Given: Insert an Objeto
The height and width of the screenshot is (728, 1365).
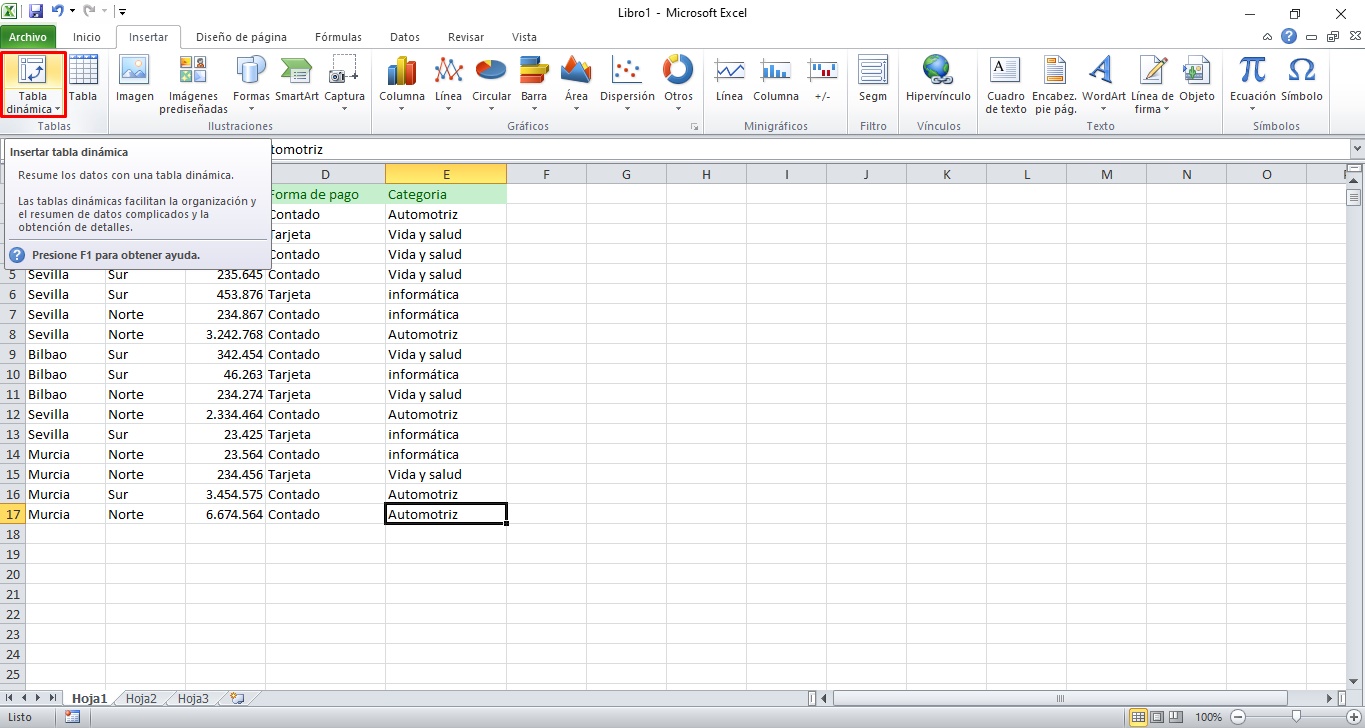Looking at the screenshot, I should click(x=1196, y=80).
